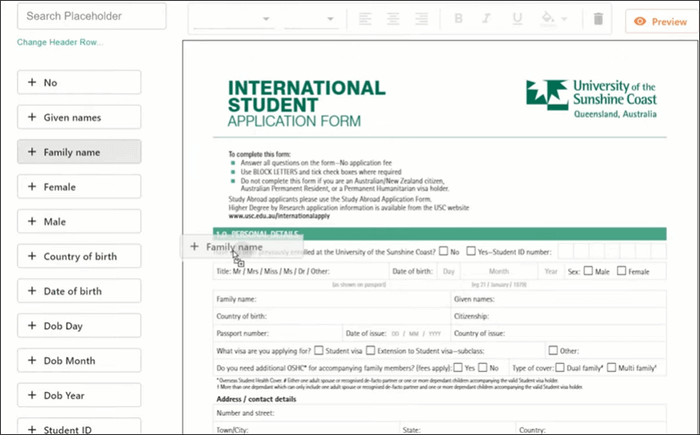This screenshot has width=700, height=435.
Task: Select the Family name placeholder button
Action: [79, 152]
